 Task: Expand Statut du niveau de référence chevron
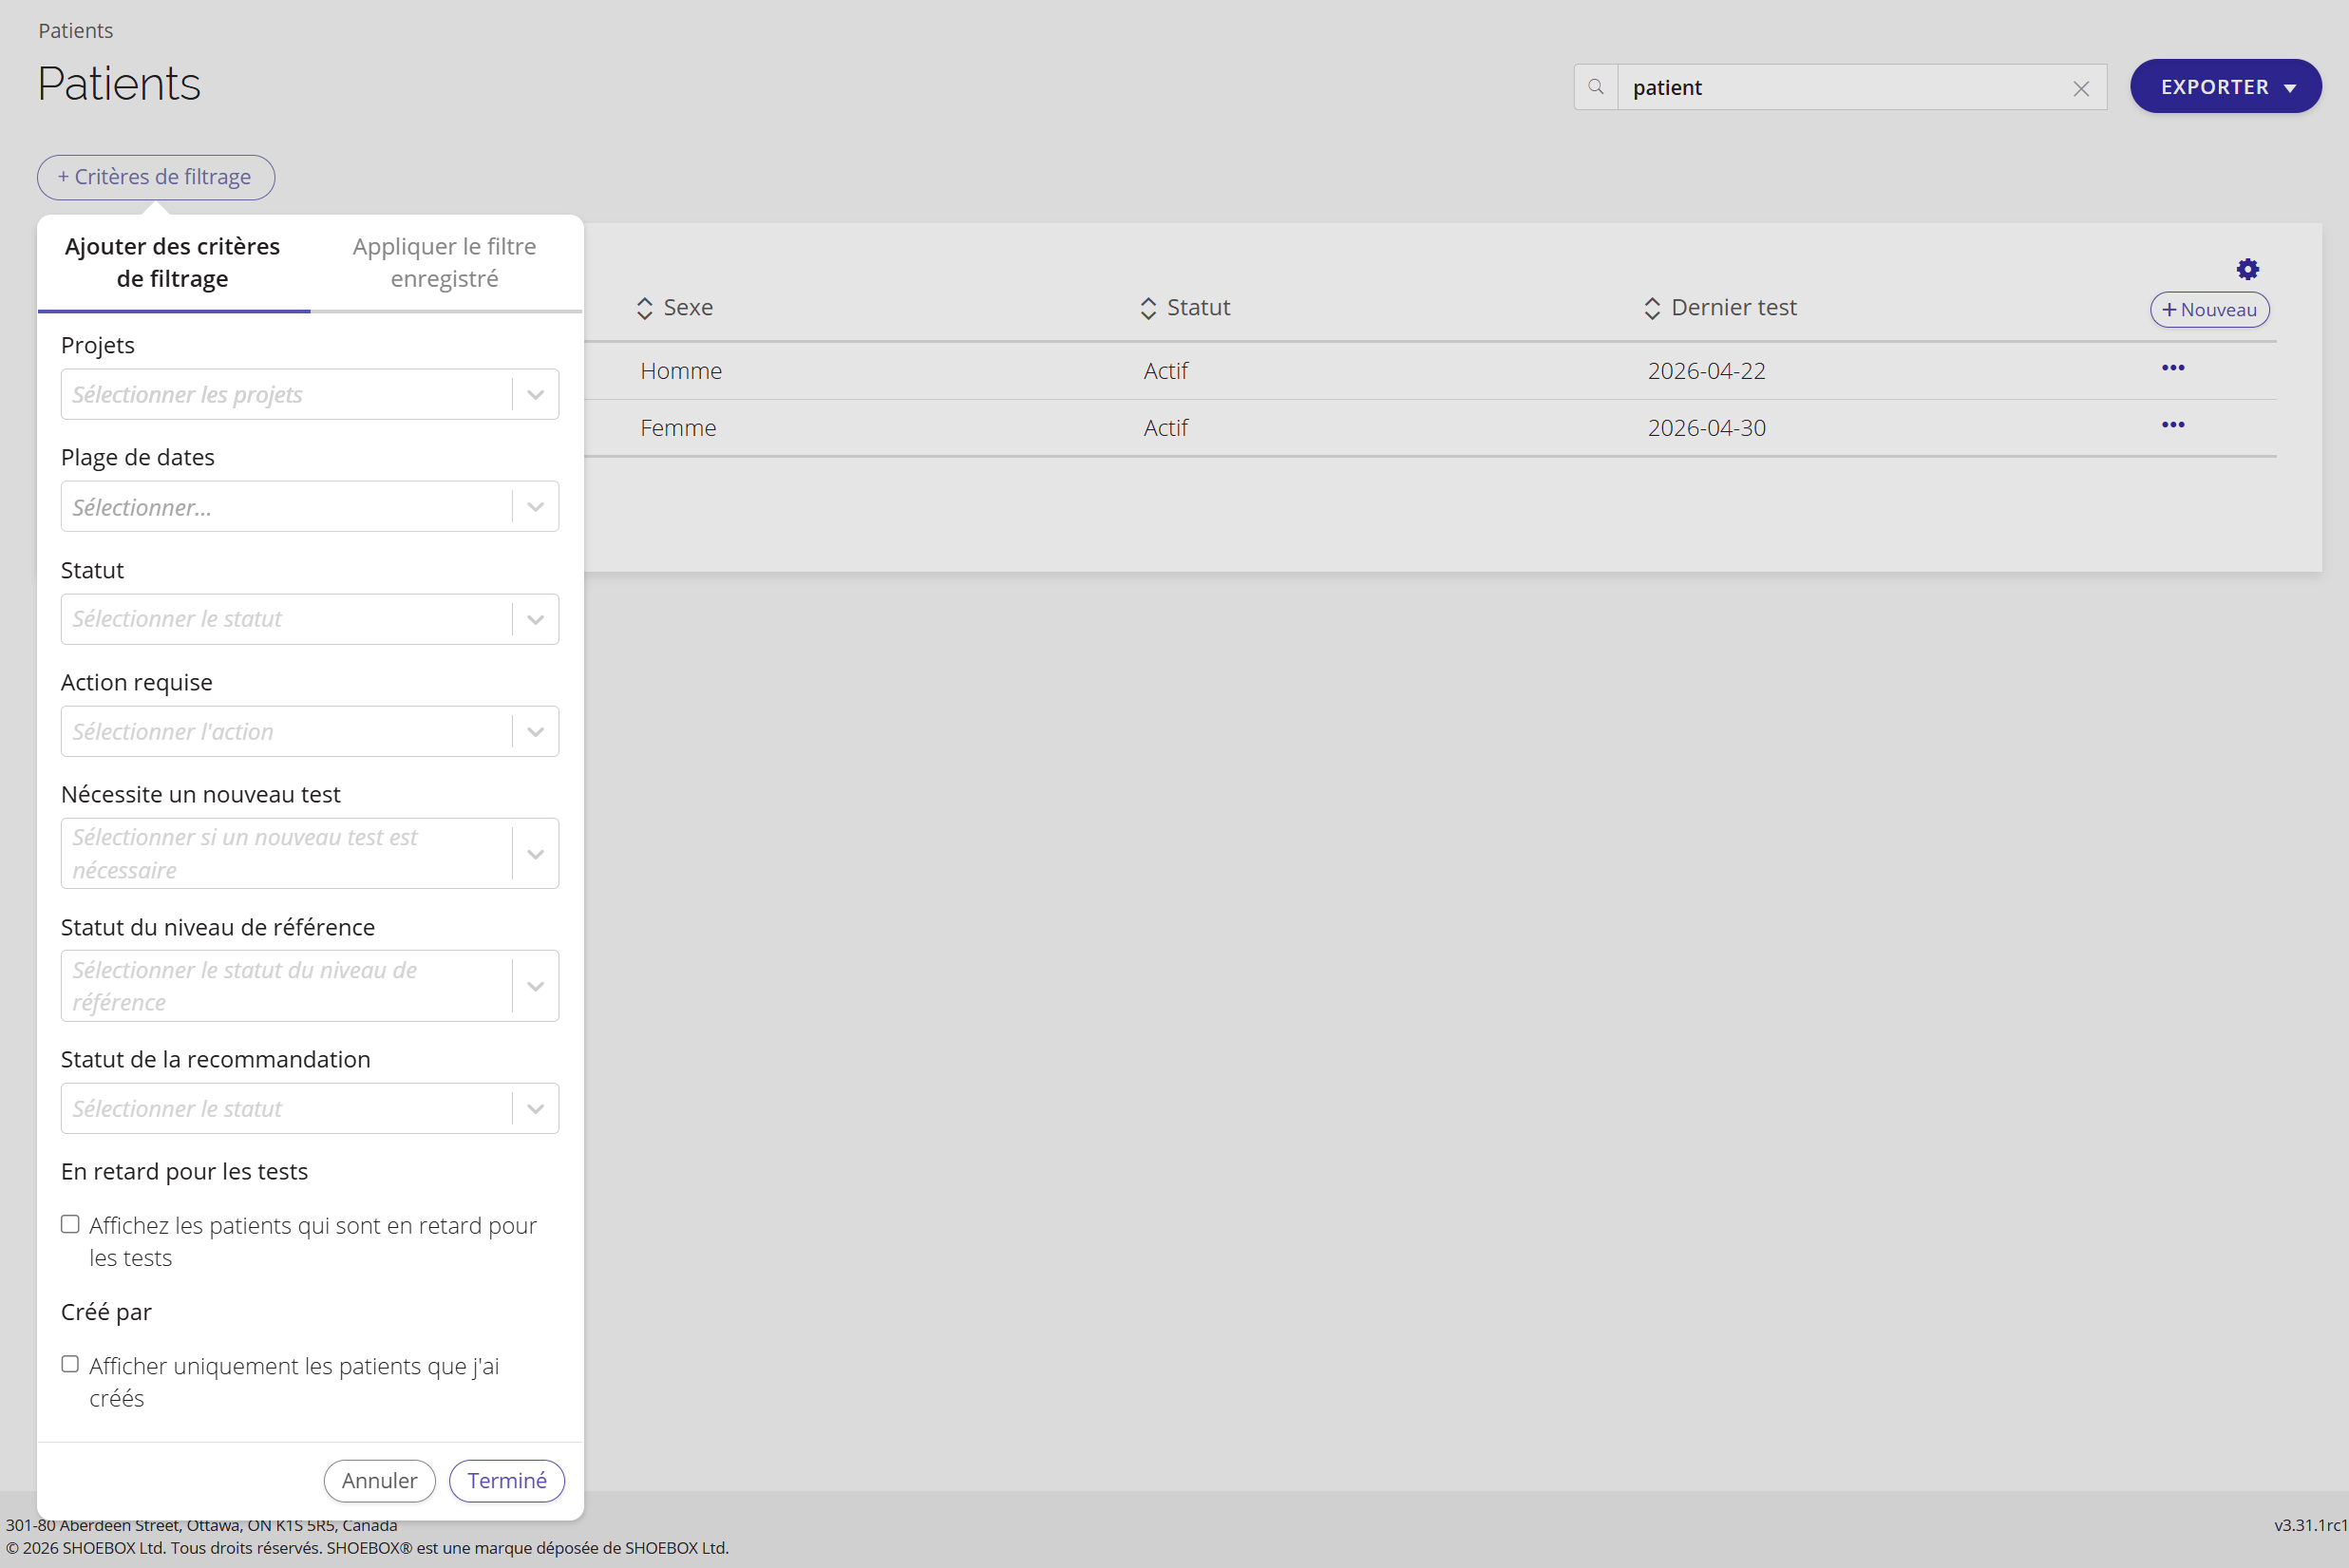point(536,986)
